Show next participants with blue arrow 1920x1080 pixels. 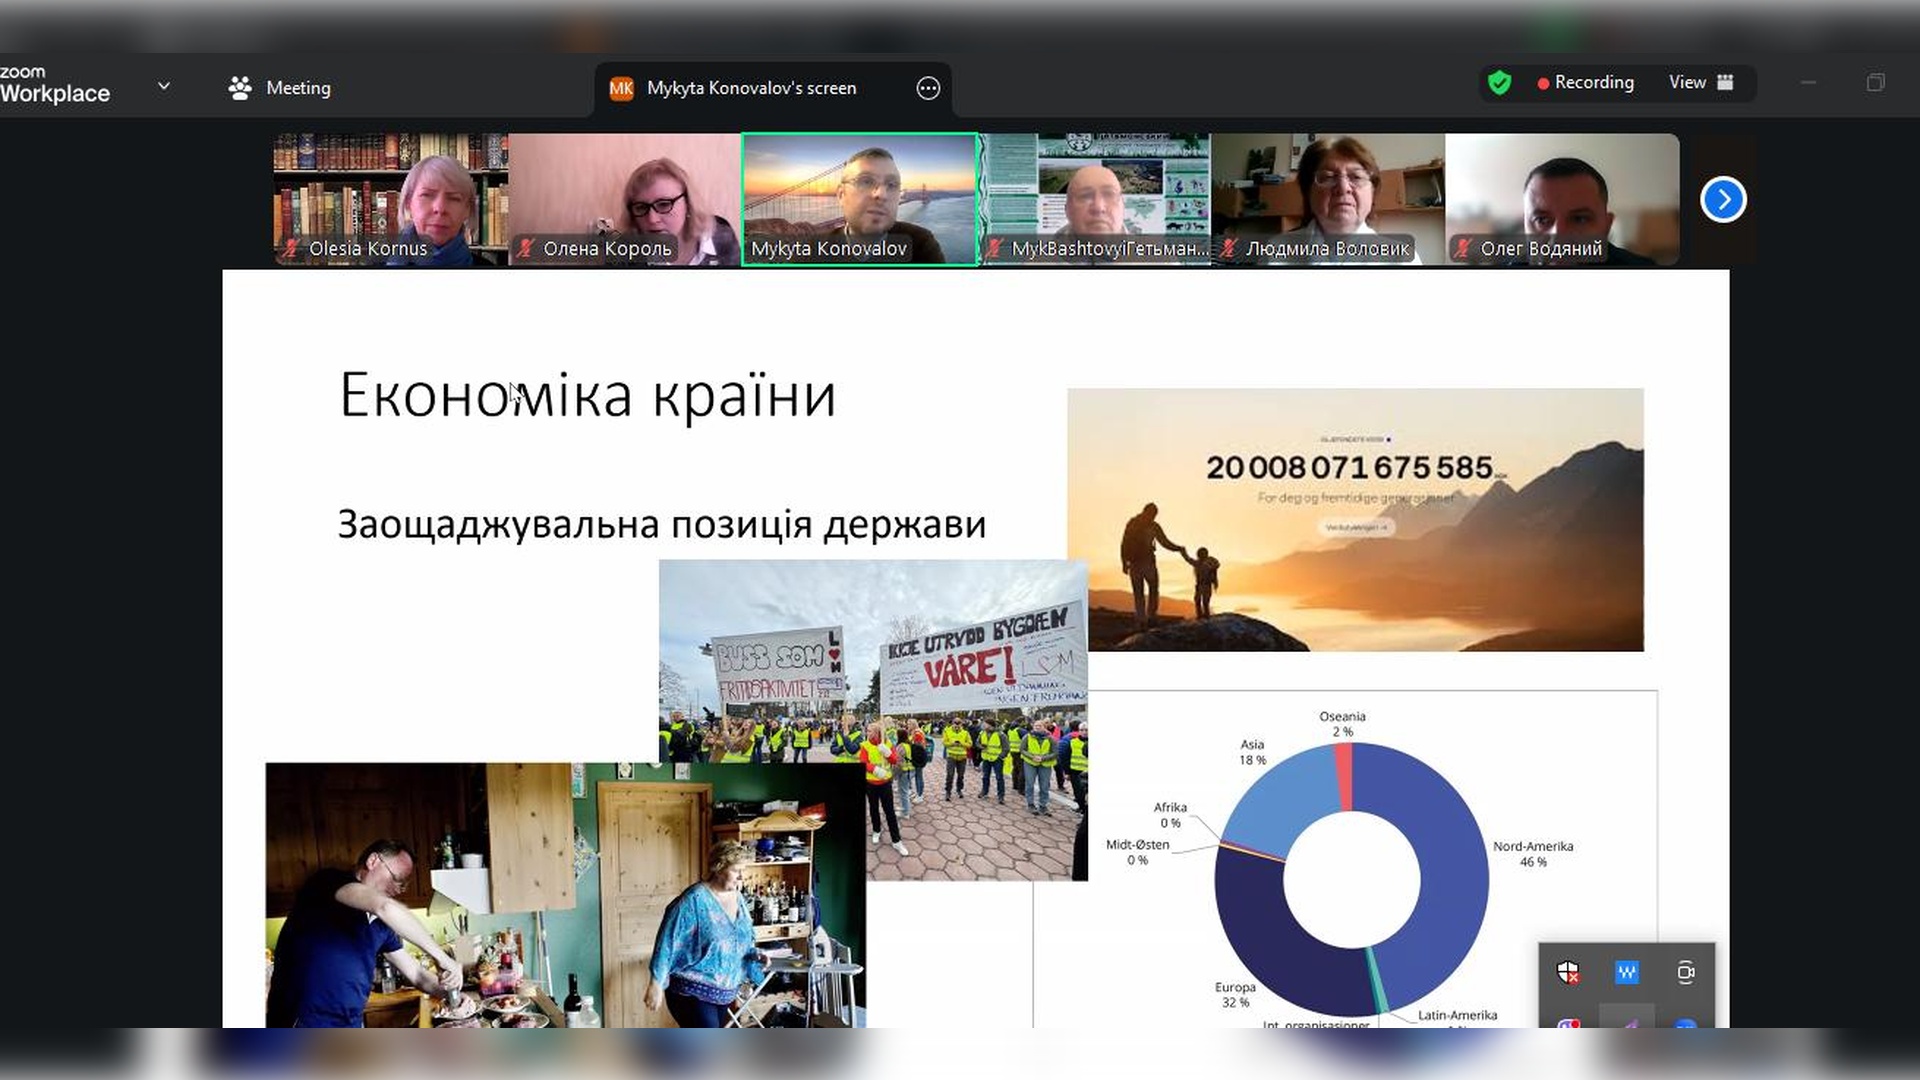point(1723,200)
